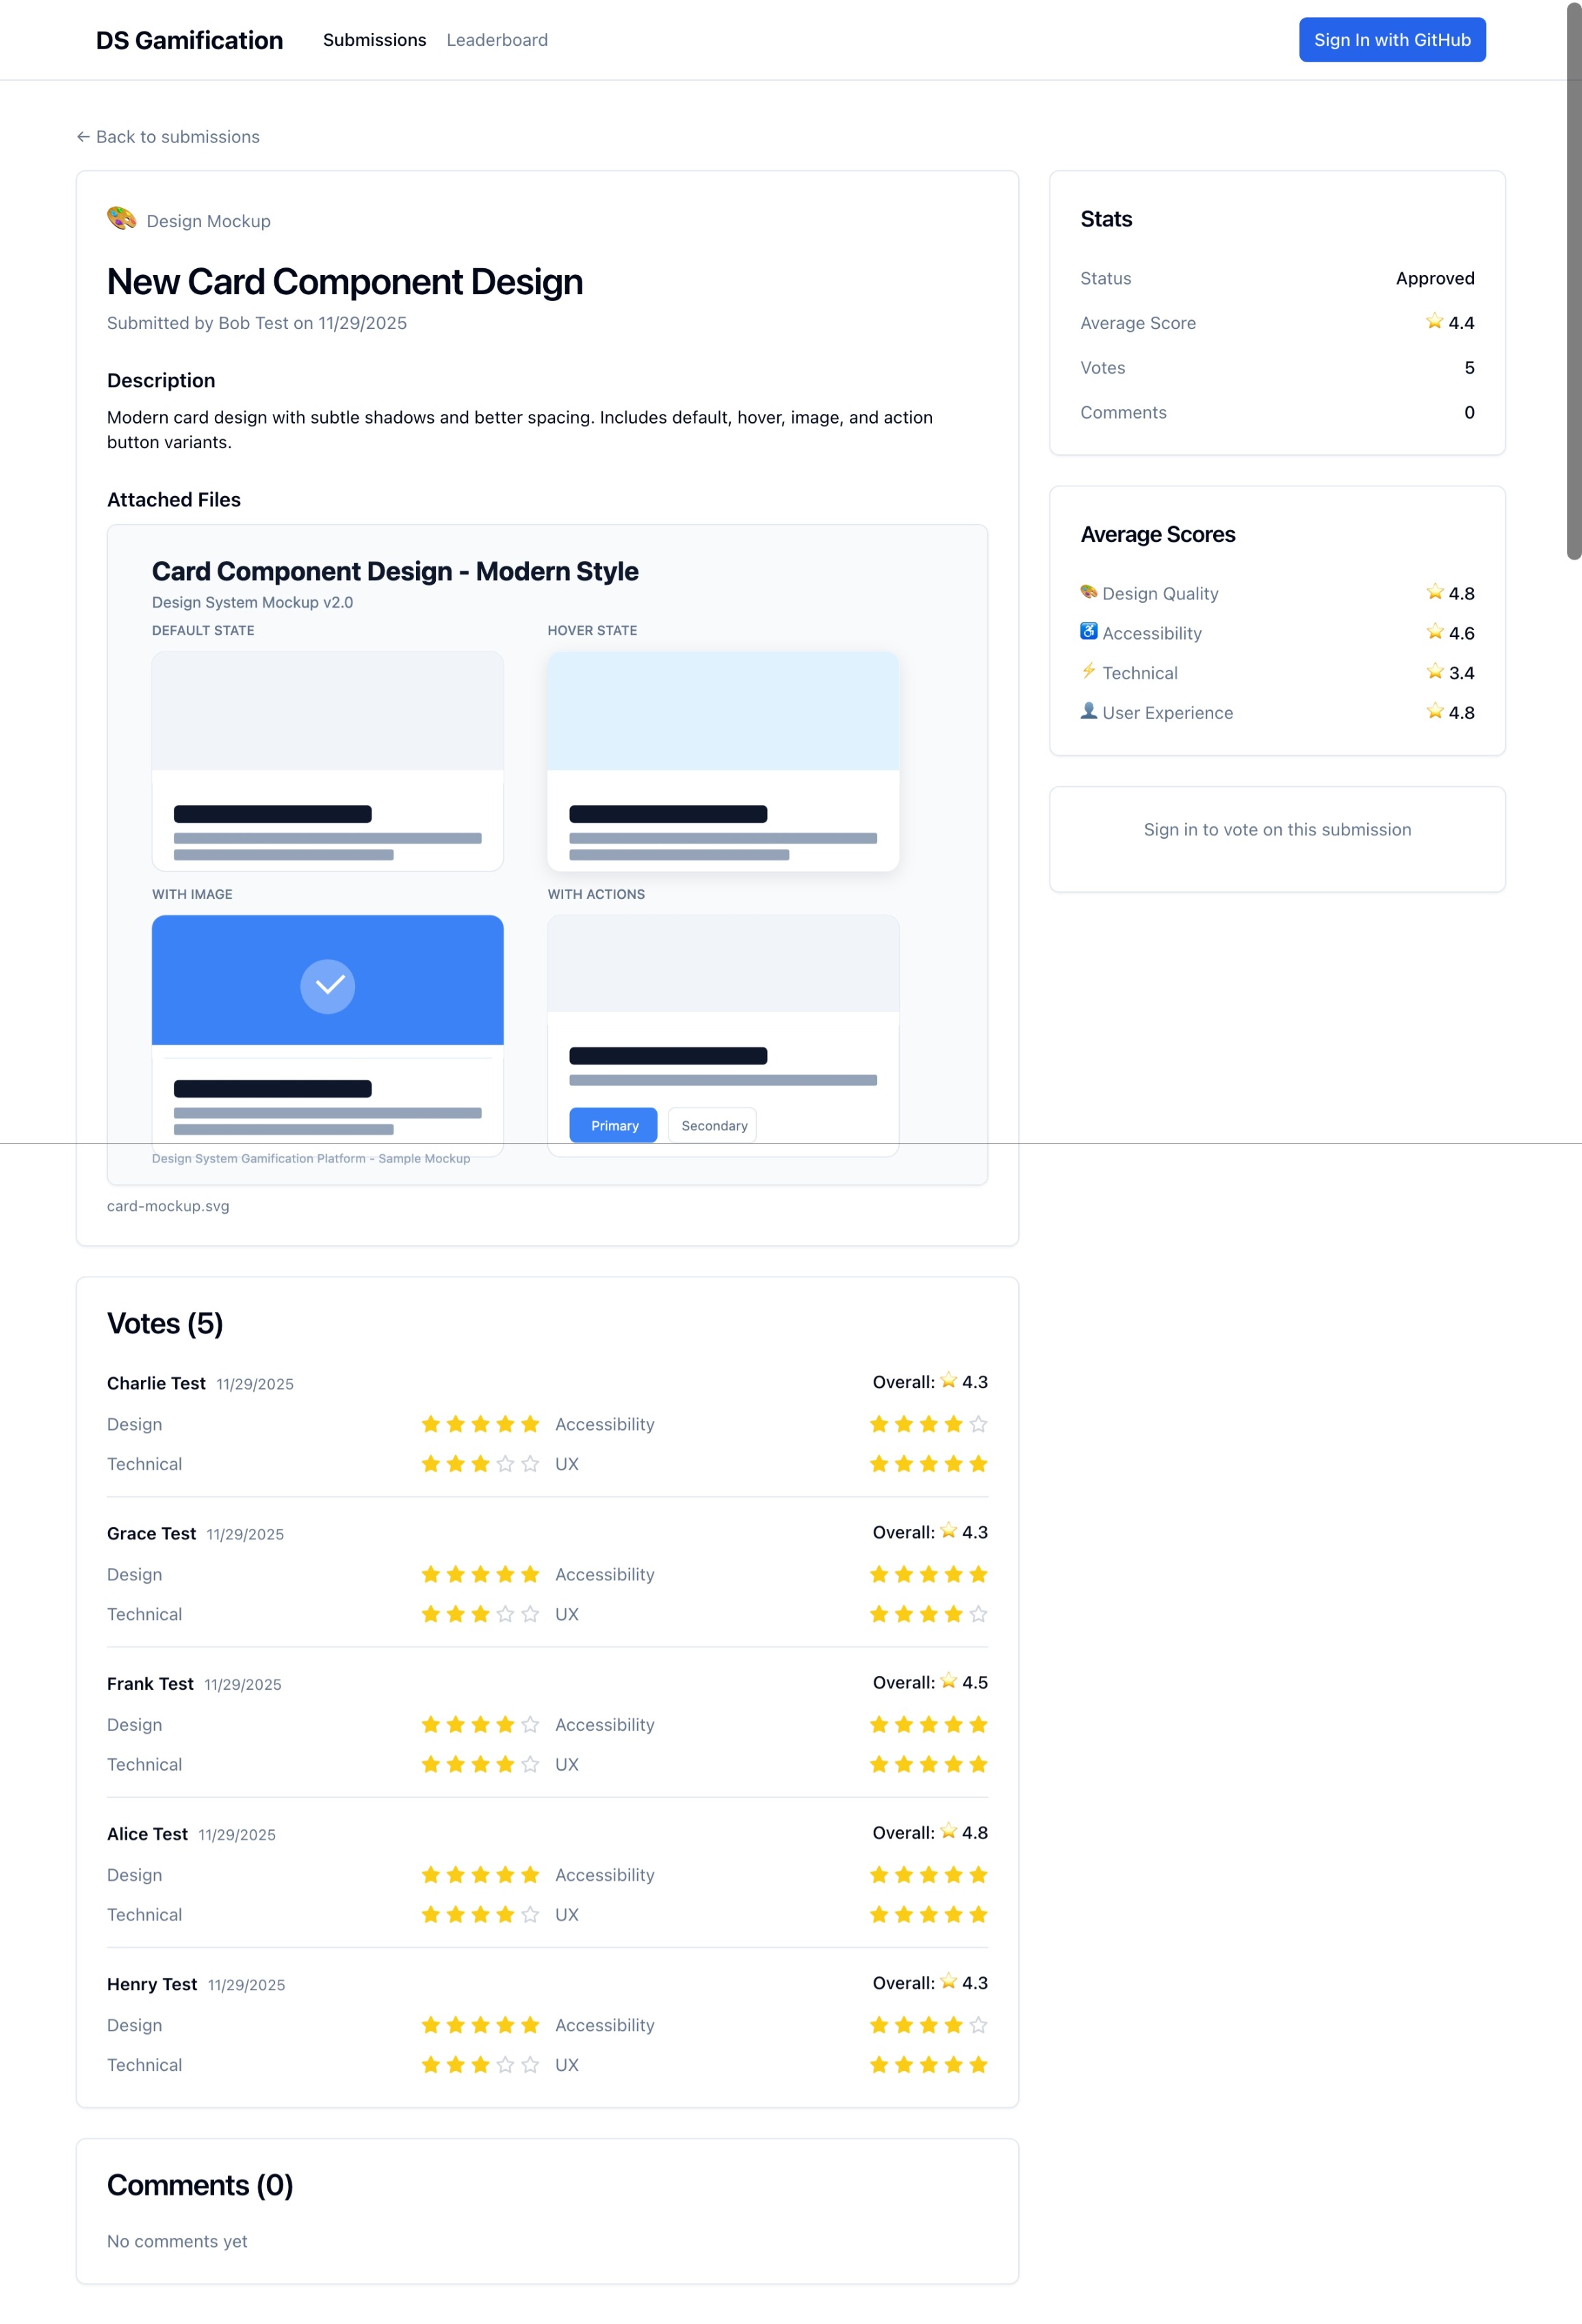This screenshot has width=1582, height=2324.
Task: Click Secondary button in mockup preview
Action: click(713, 1125)
